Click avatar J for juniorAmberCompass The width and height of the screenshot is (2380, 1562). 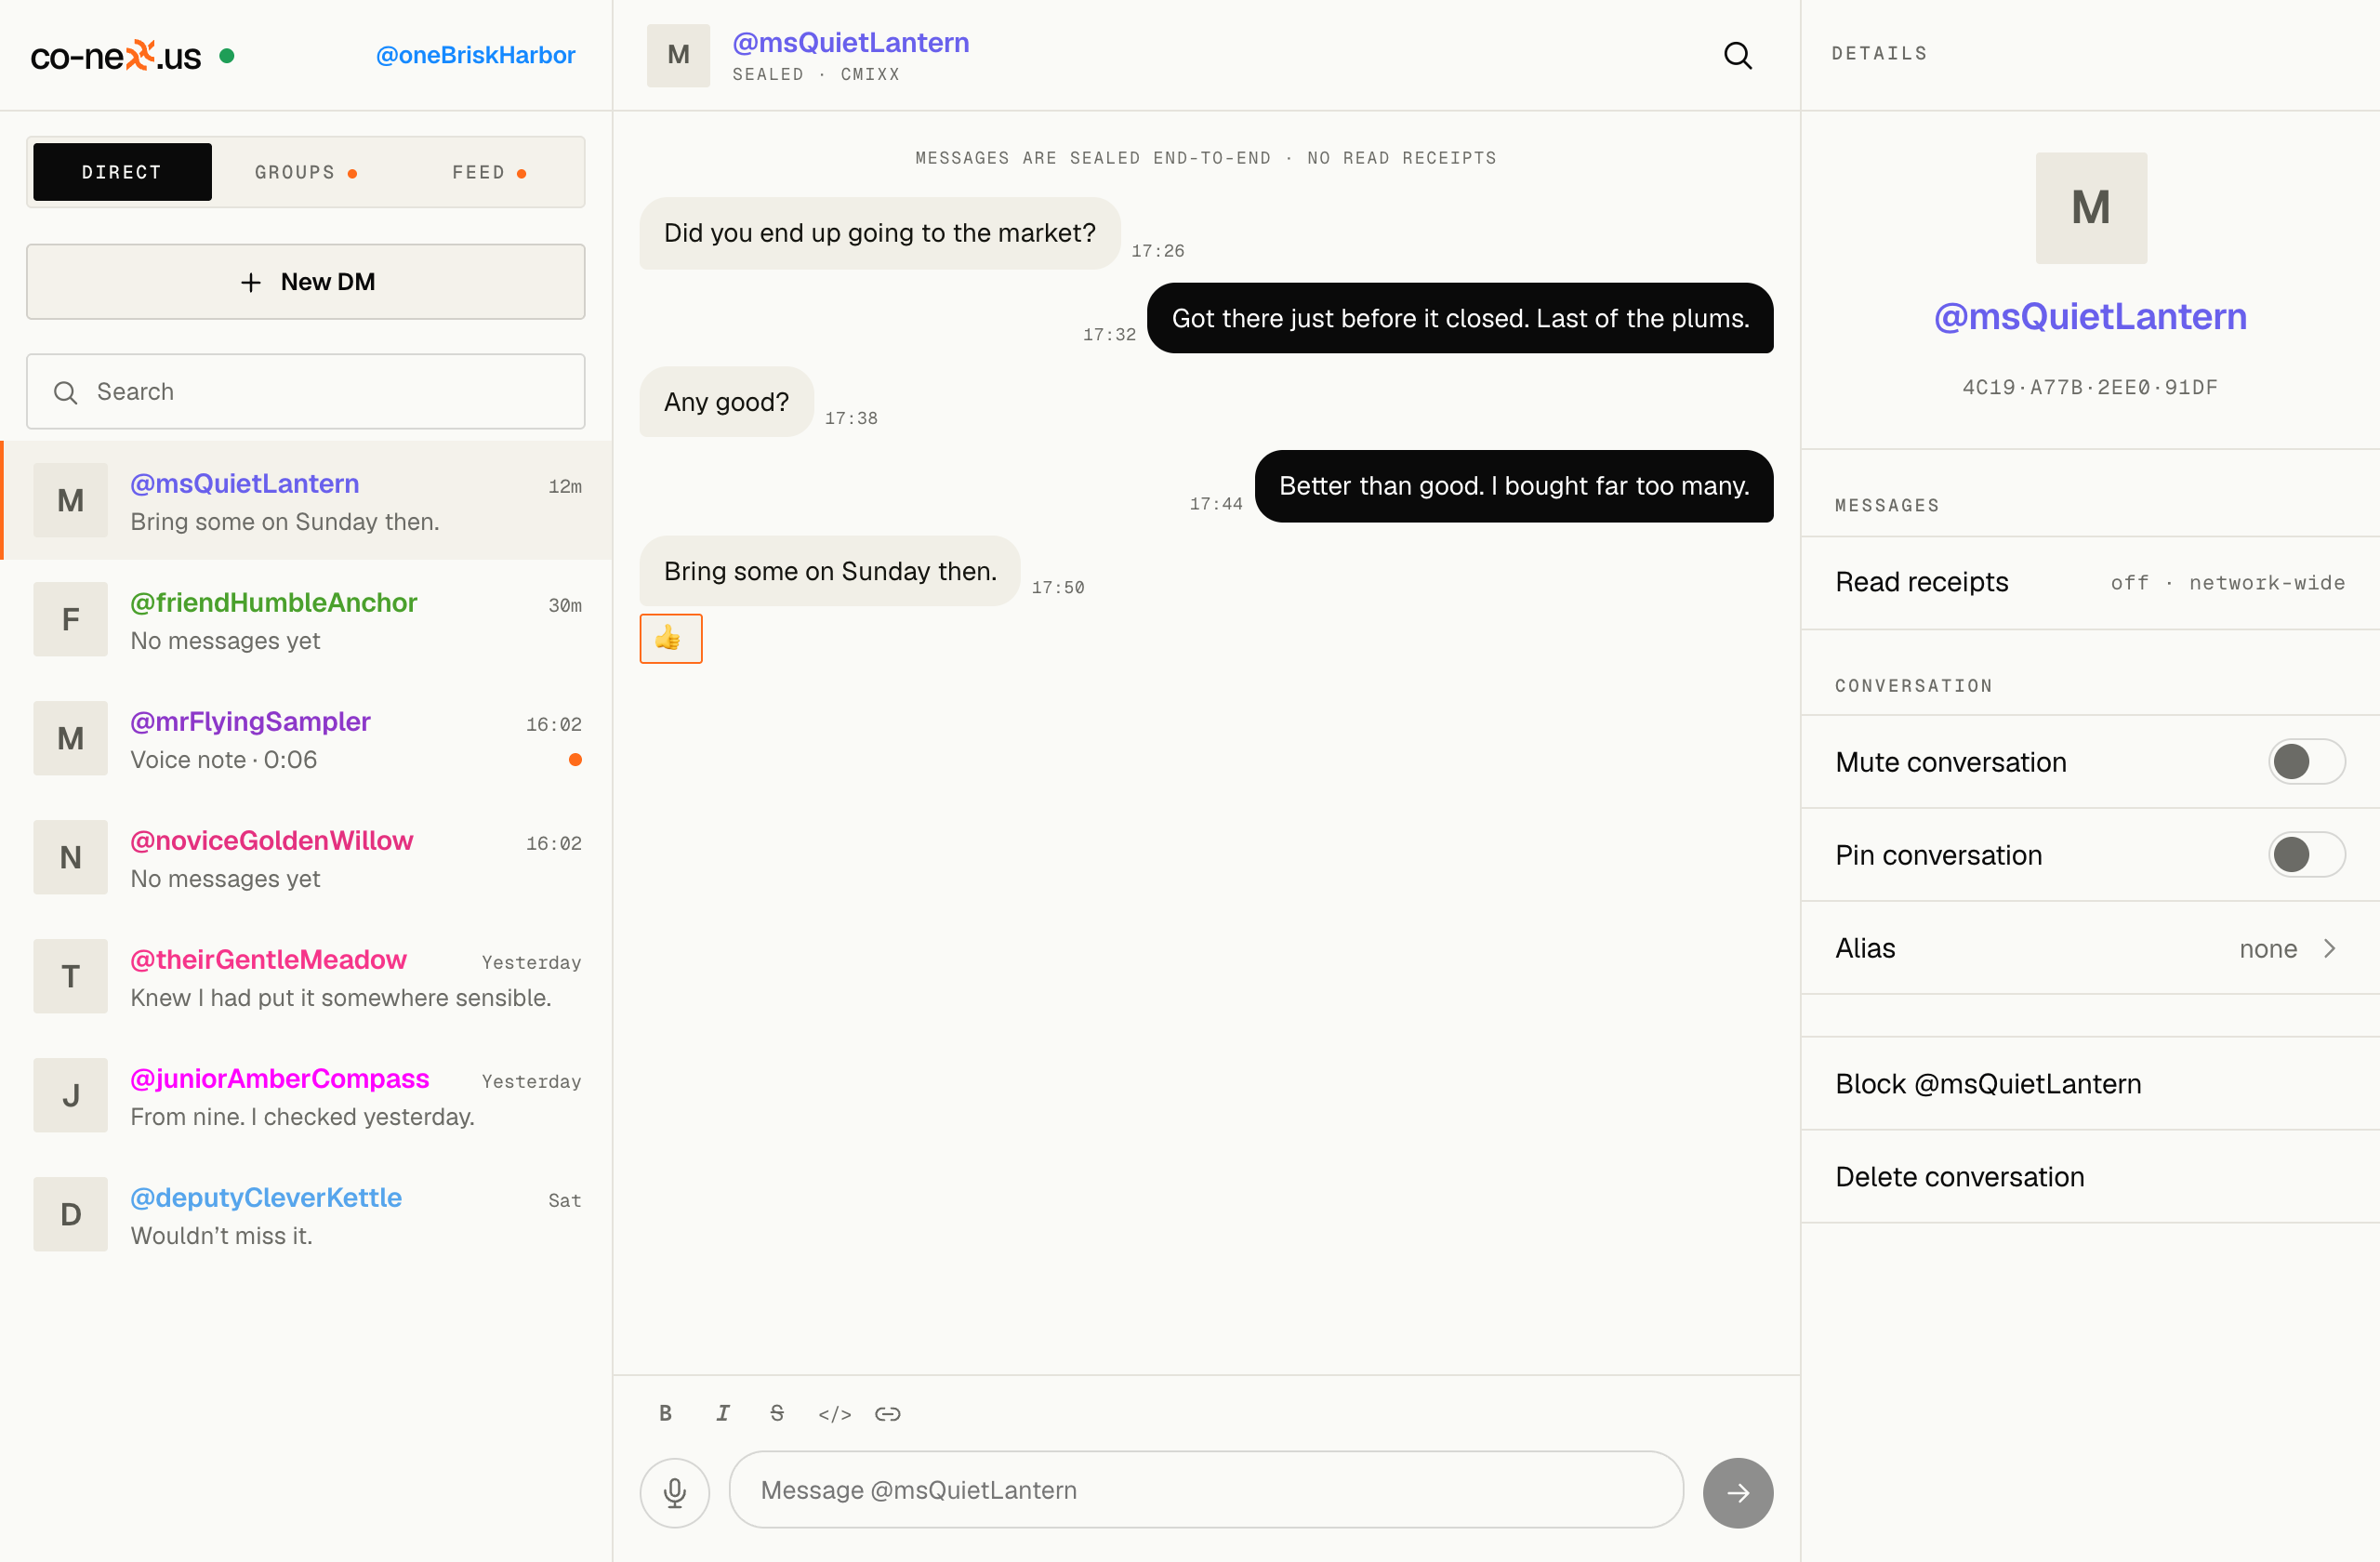coord(70,1095)
